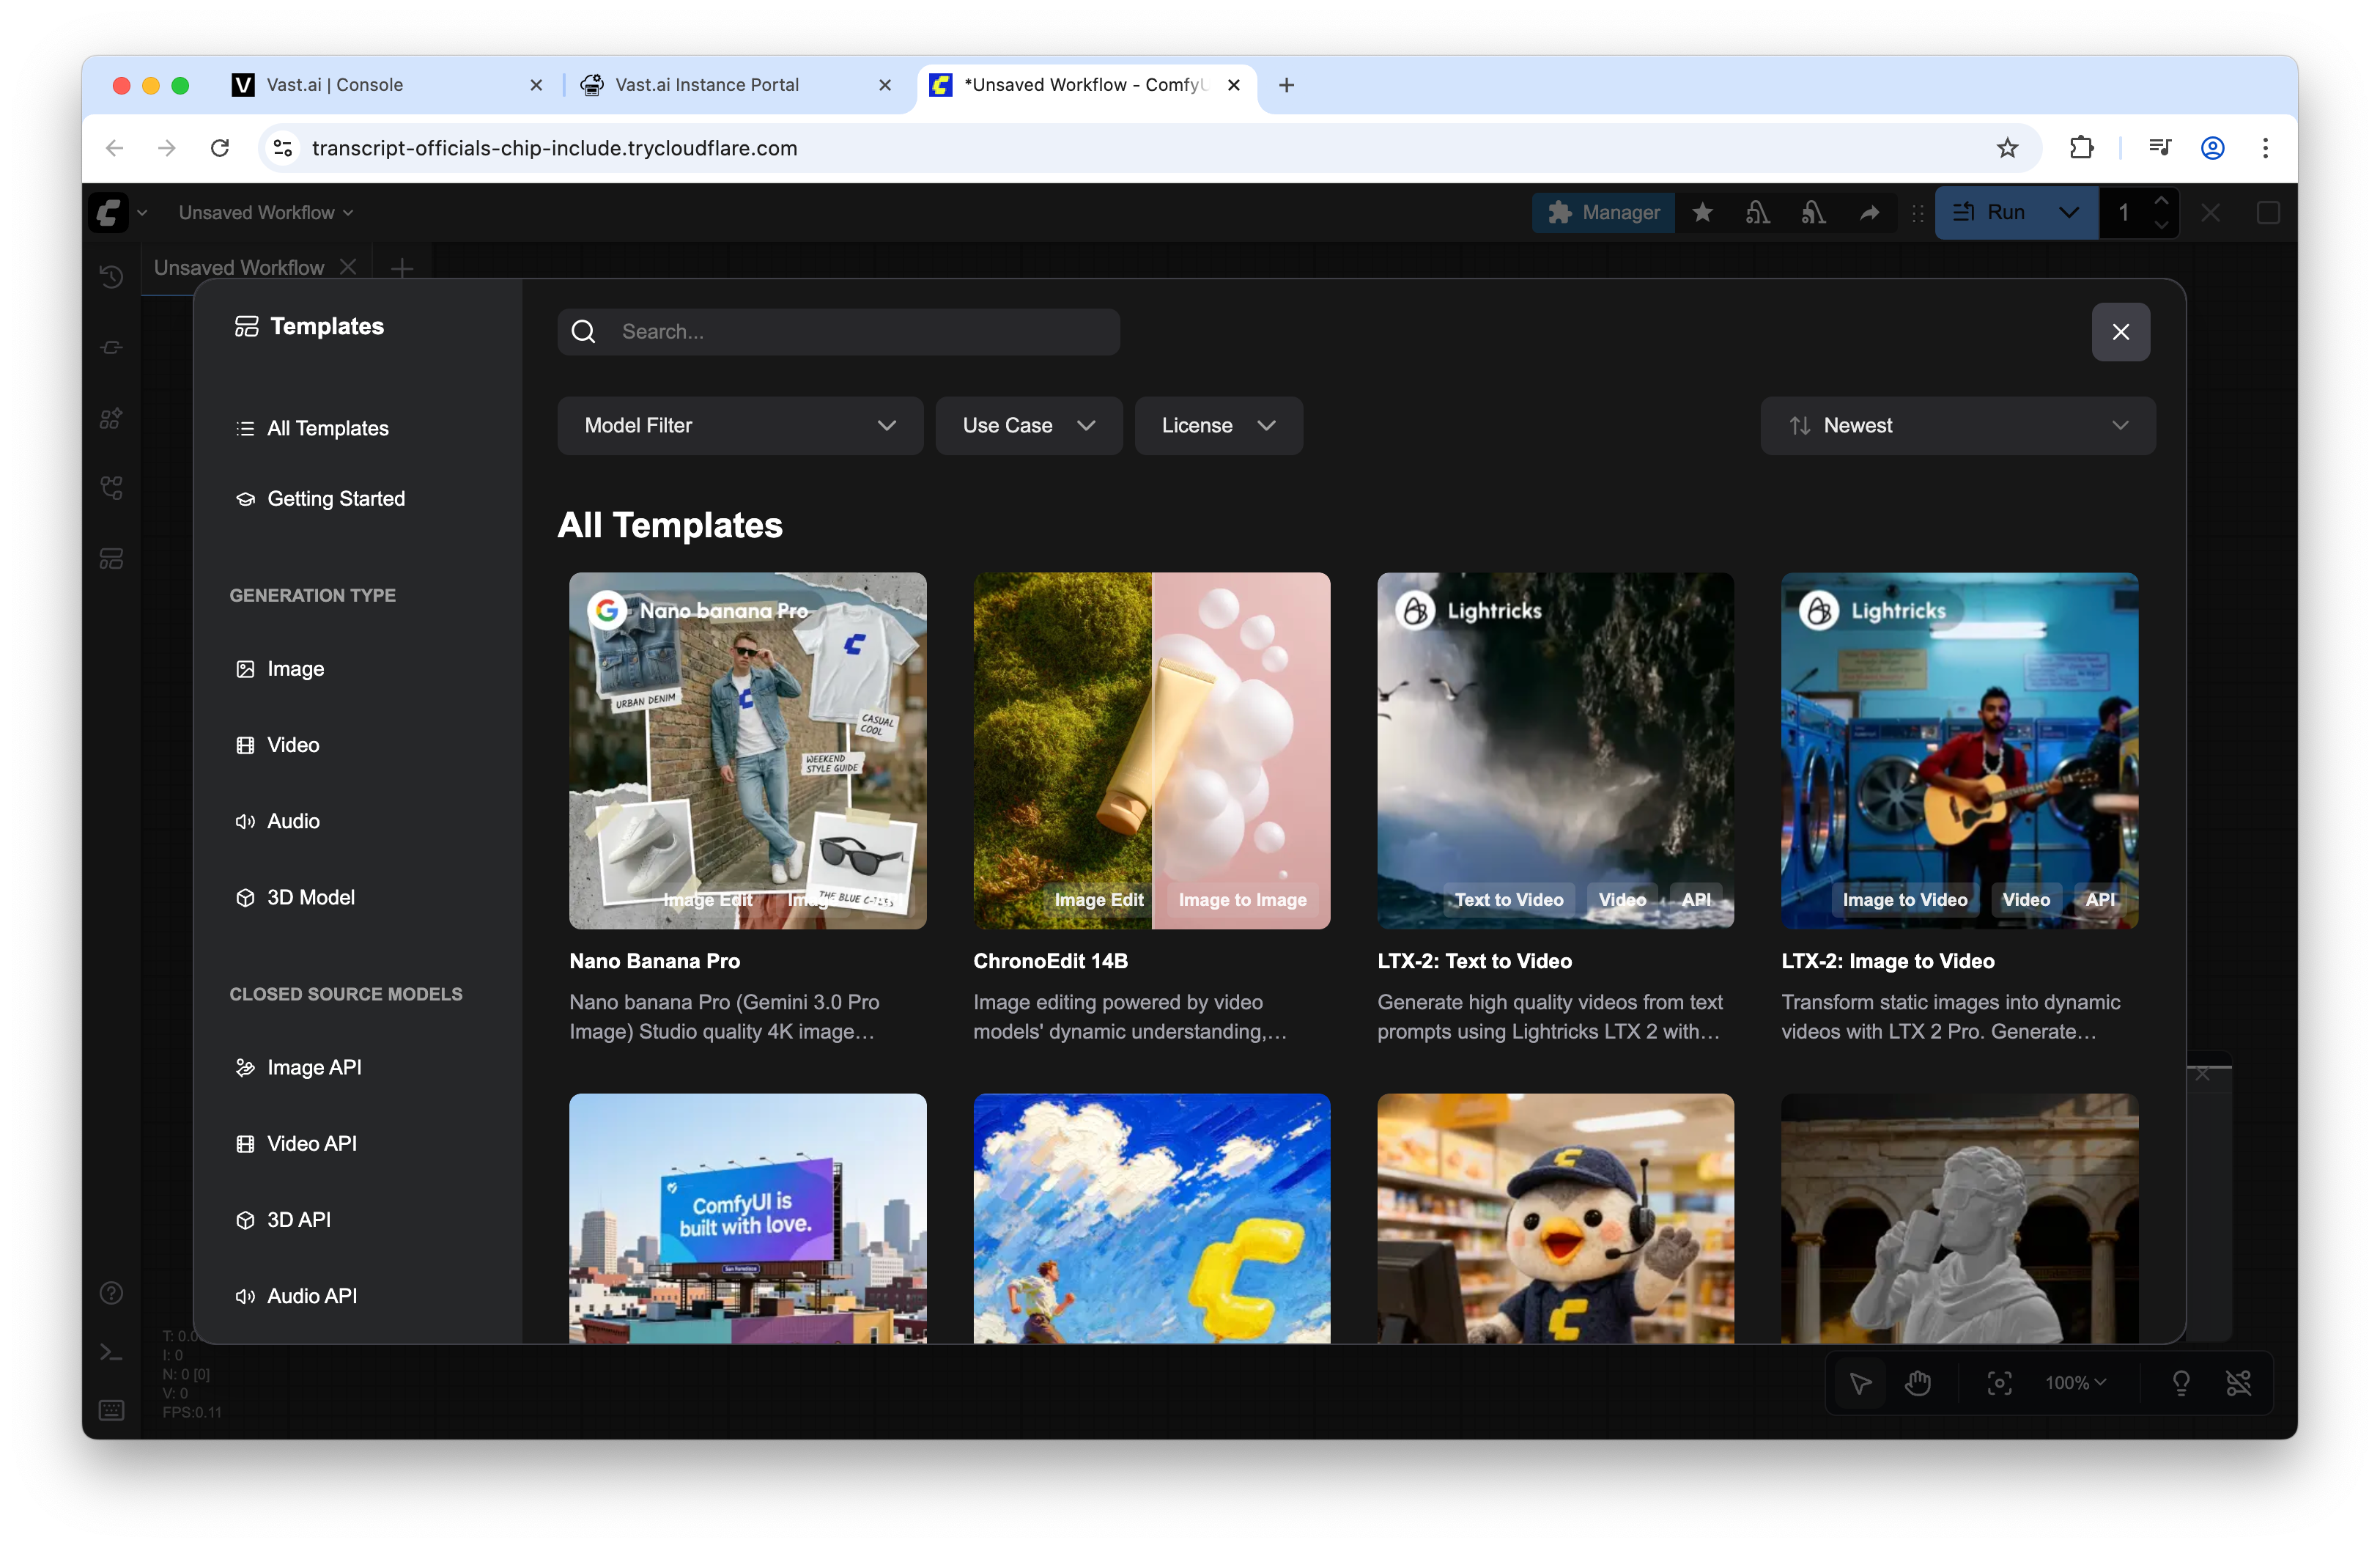Click the templates Search field

[x=838, y=332]
